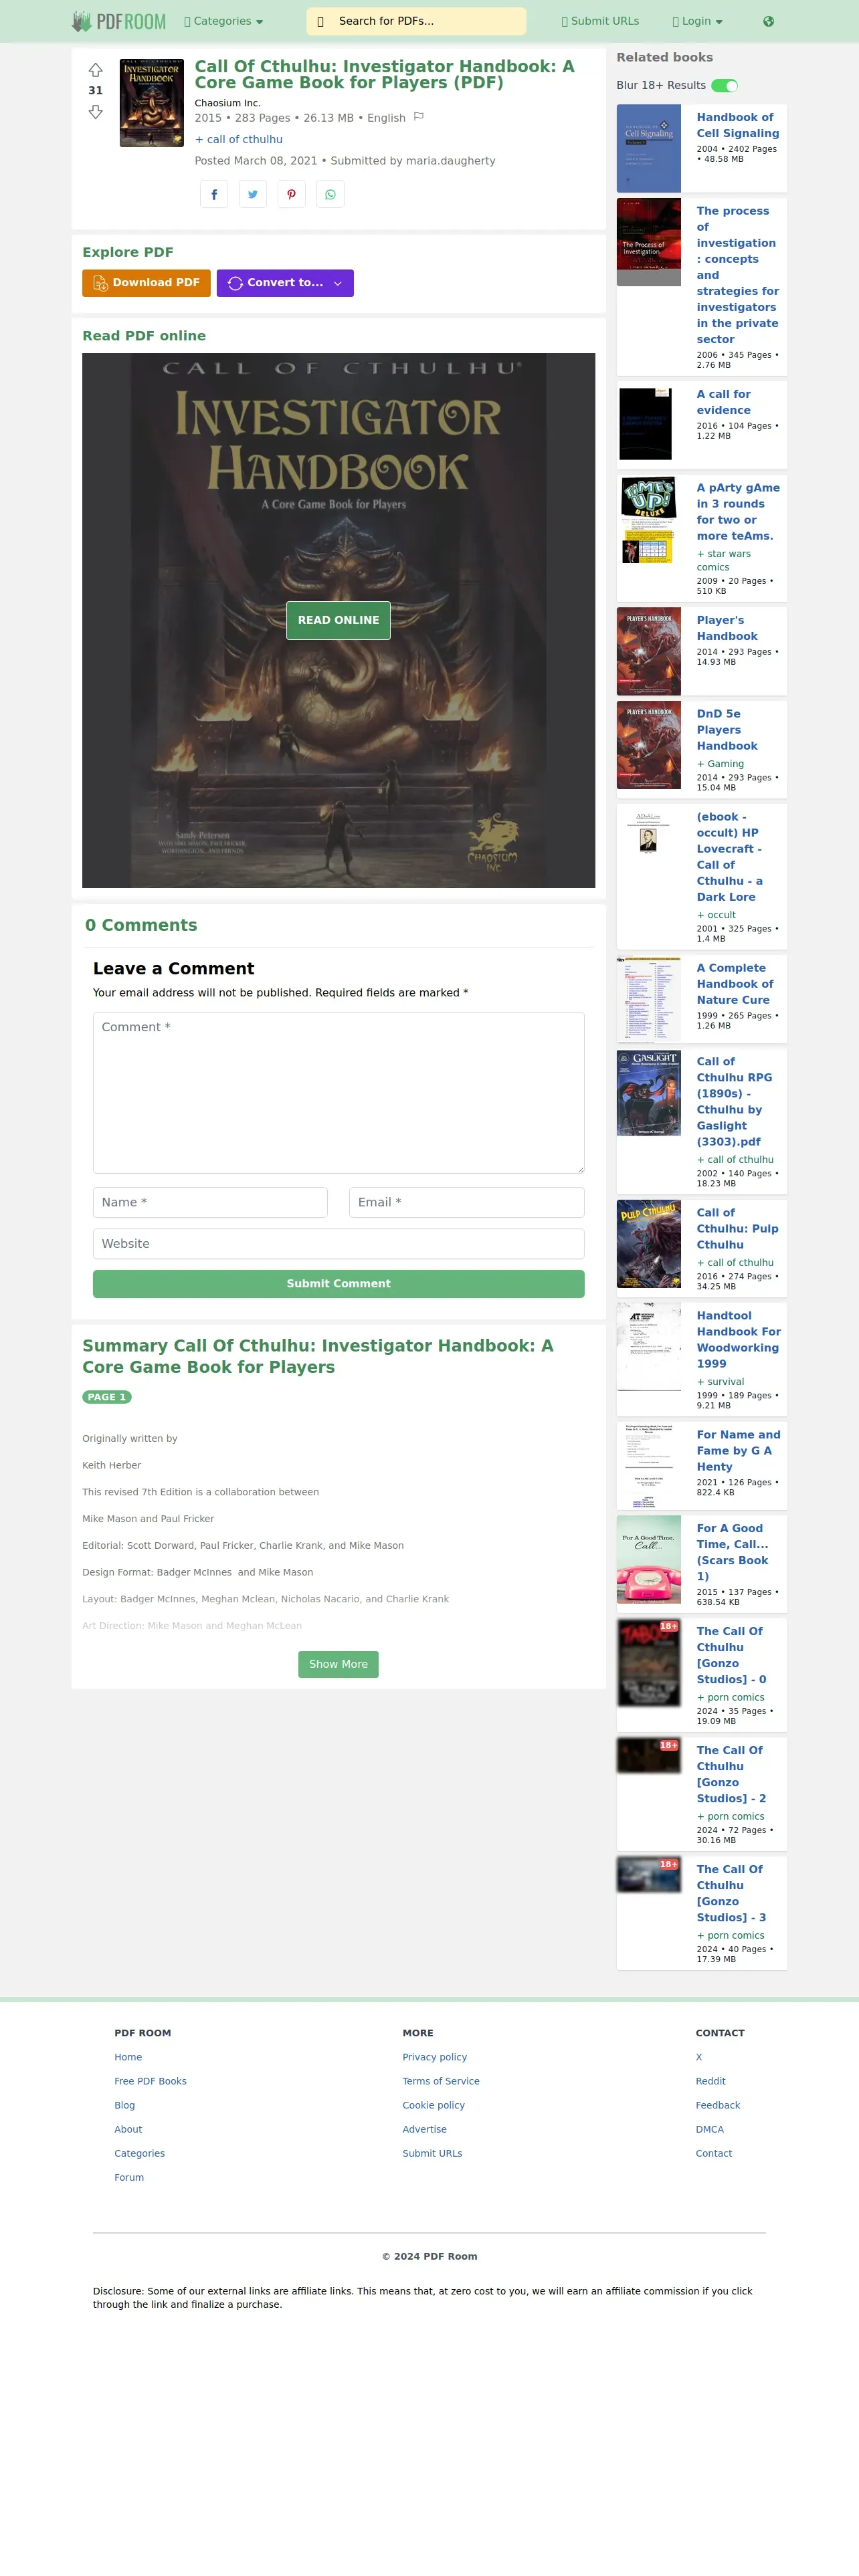The height and width of the screenshot is (2576, 859).
Task: Click the DnD 5e Players Handbook cover
Action: click(649, 745)
